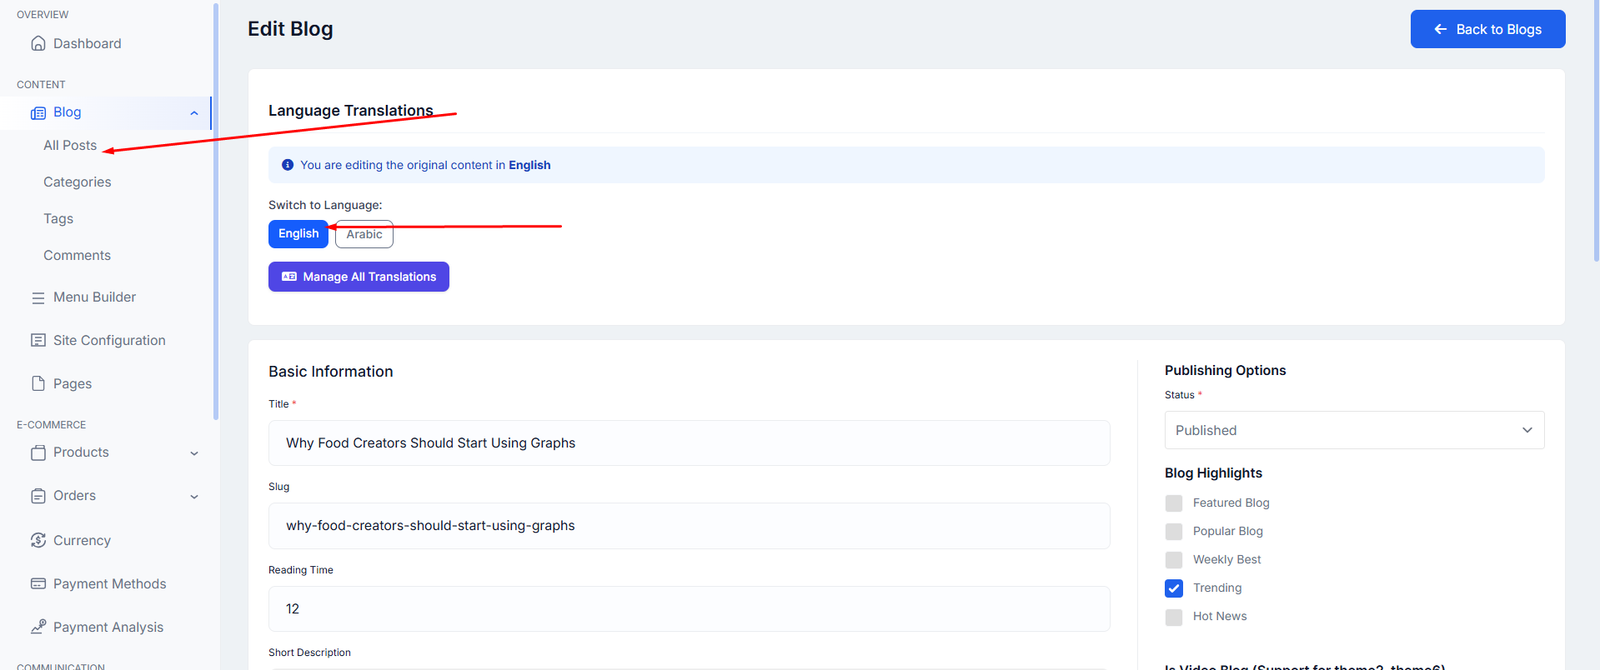
Task: Click the Currency exchange icon
Action: pos(38,540)
